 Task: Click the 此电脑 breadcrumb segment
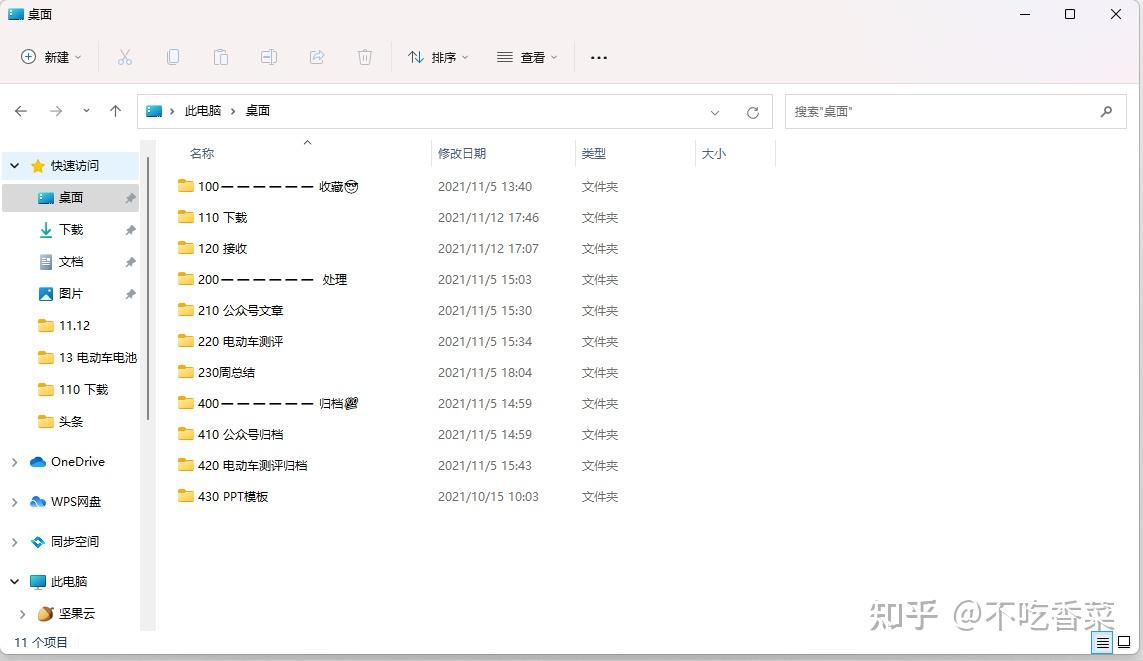click(x=203, y=111)
